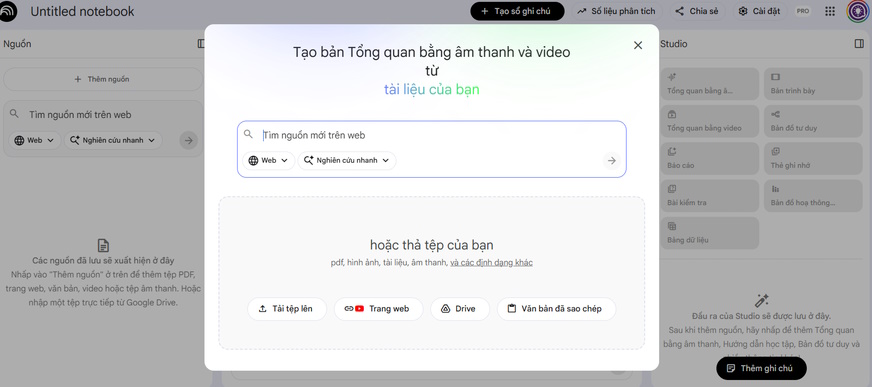Click the Nguồn panel heading

[17, 44]
